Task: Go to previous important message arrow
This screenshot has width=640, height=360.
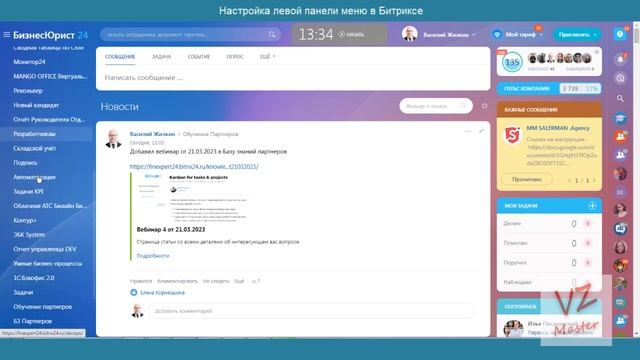Action: (569, 180)
